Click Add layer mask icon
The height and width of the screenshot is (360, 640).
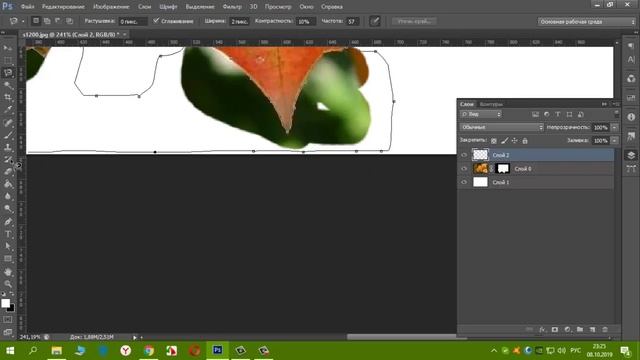click(x=555, y=329)
